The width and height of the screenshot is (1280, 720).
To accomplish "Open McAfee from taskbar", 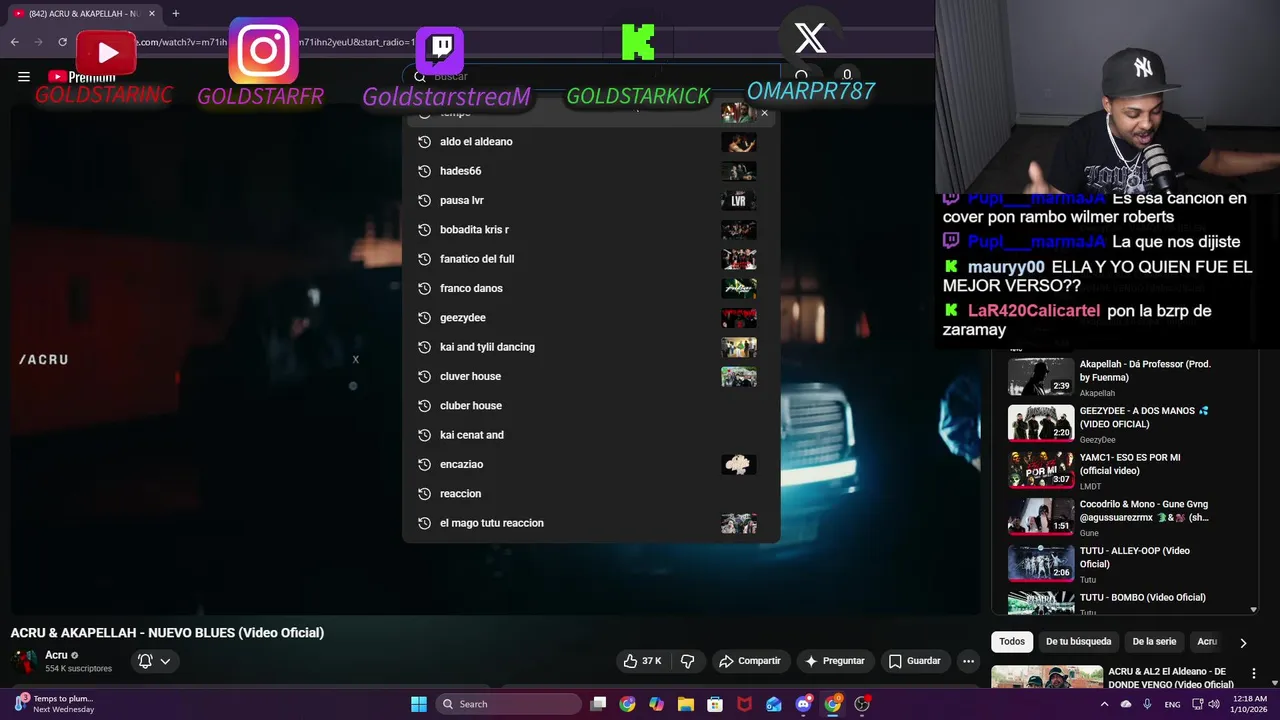I will click(x=744, y=704).
